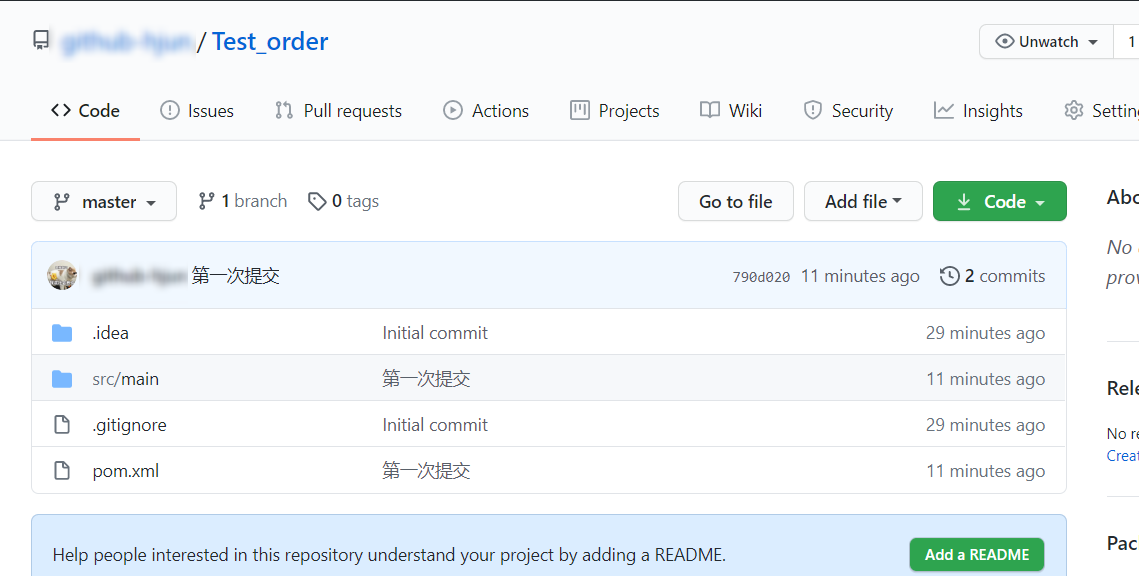Click the src/main folder icon
The image size is (1139, 576).
62,378
